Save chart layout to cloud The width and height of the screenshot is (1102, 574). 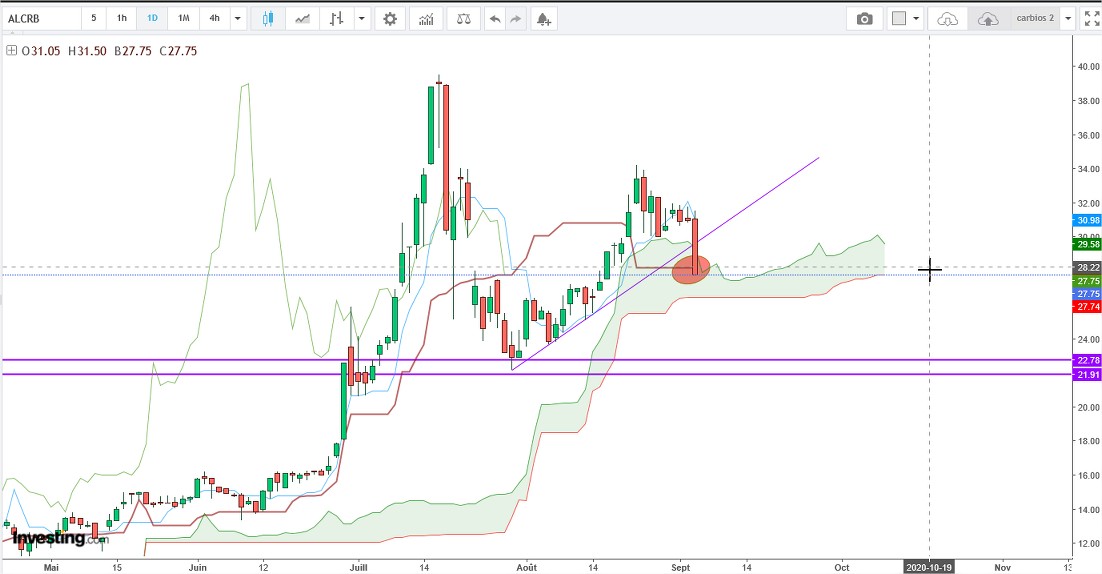(987, 19)
